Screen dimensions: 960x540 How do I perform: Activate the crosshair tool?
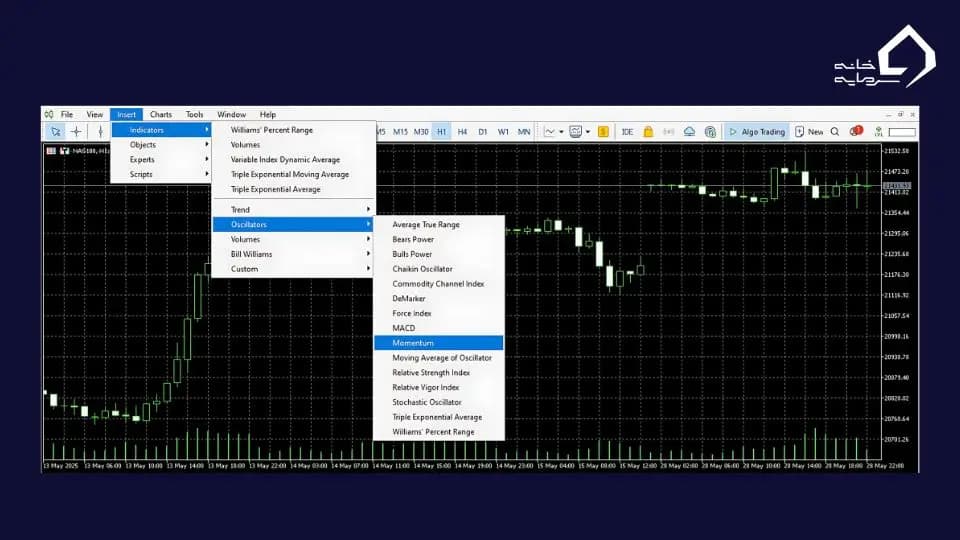point(77,131)
